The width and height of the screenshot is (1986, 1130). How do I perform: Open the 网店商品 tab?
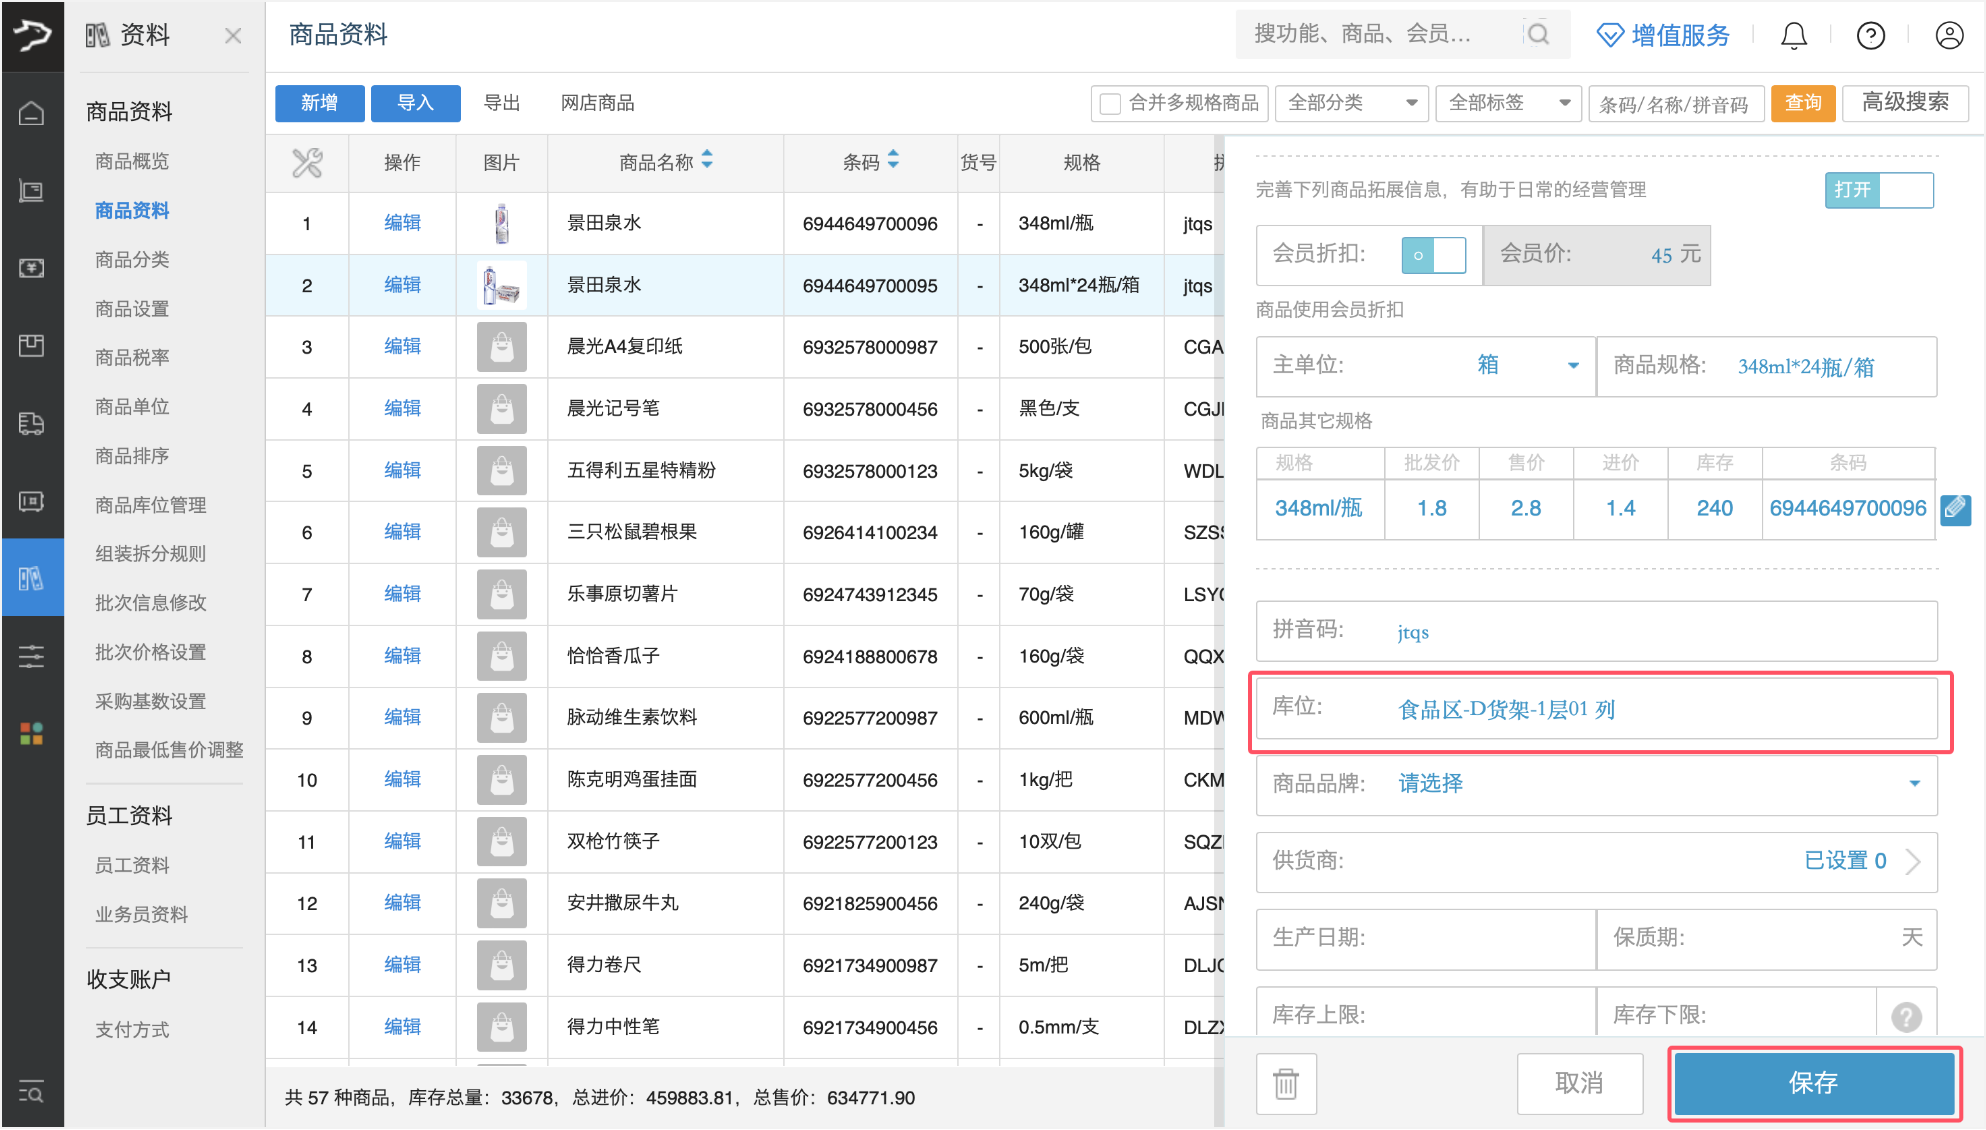[x=597, y=103]
